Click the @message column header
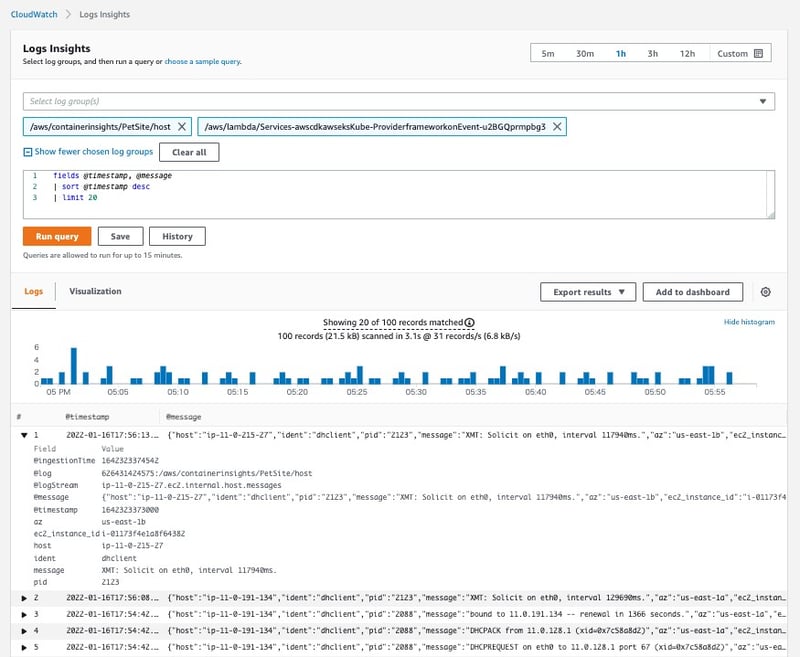The image size is (800, 657). tap(184, 417)
